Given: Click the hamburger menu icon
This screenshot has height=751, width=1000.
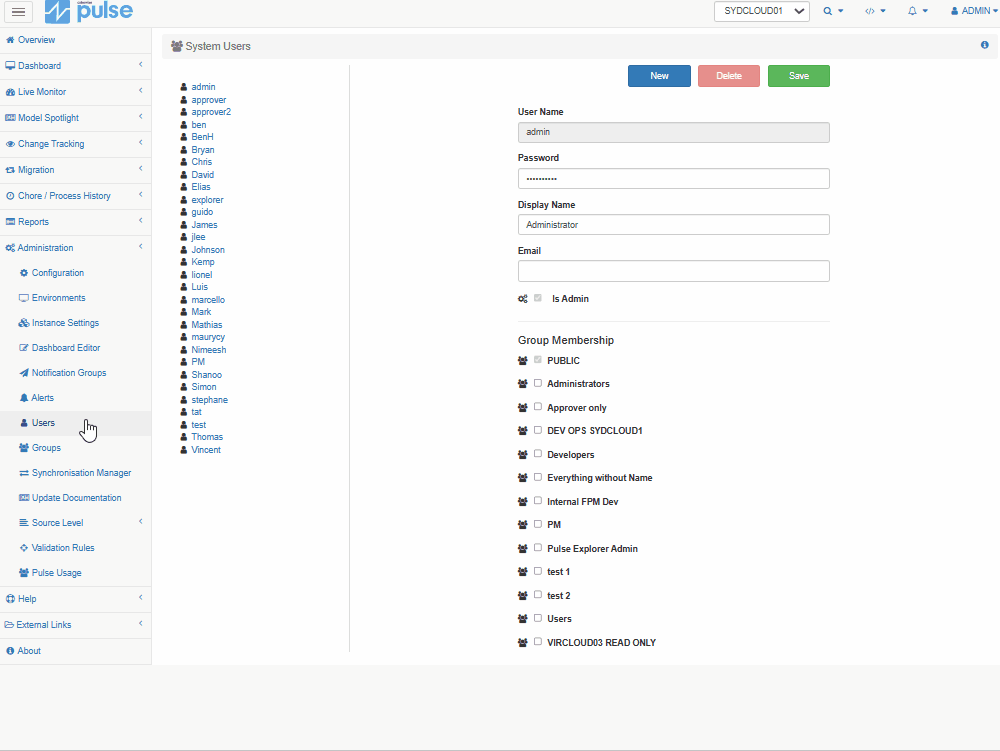Looking at the screenshot, I should [18, 11].
